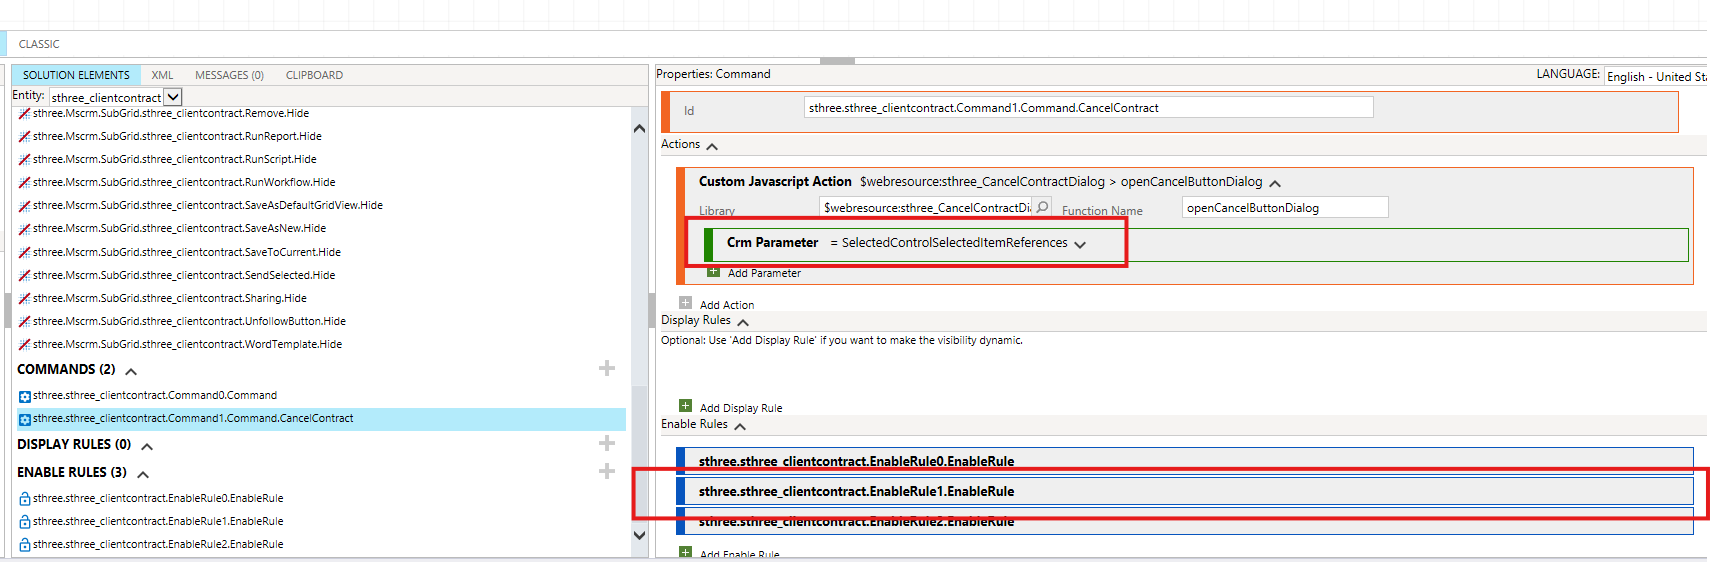1711x562 pixels.
Task: Collapse the Actions section
Action: click(x=712, y=146)
